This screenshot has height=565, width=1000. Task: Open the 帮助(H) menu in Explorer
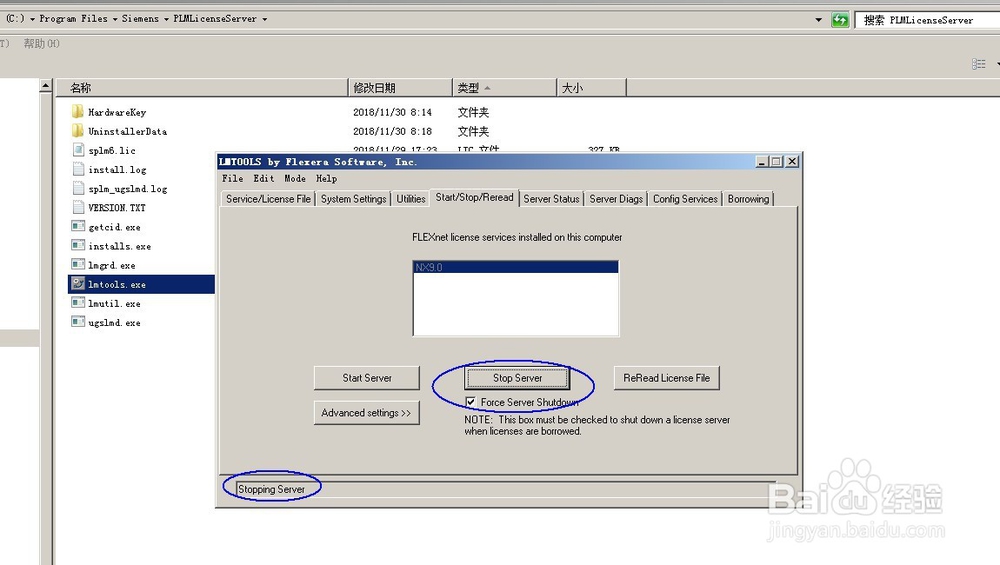pyautogui.click(x=41, y=44)
